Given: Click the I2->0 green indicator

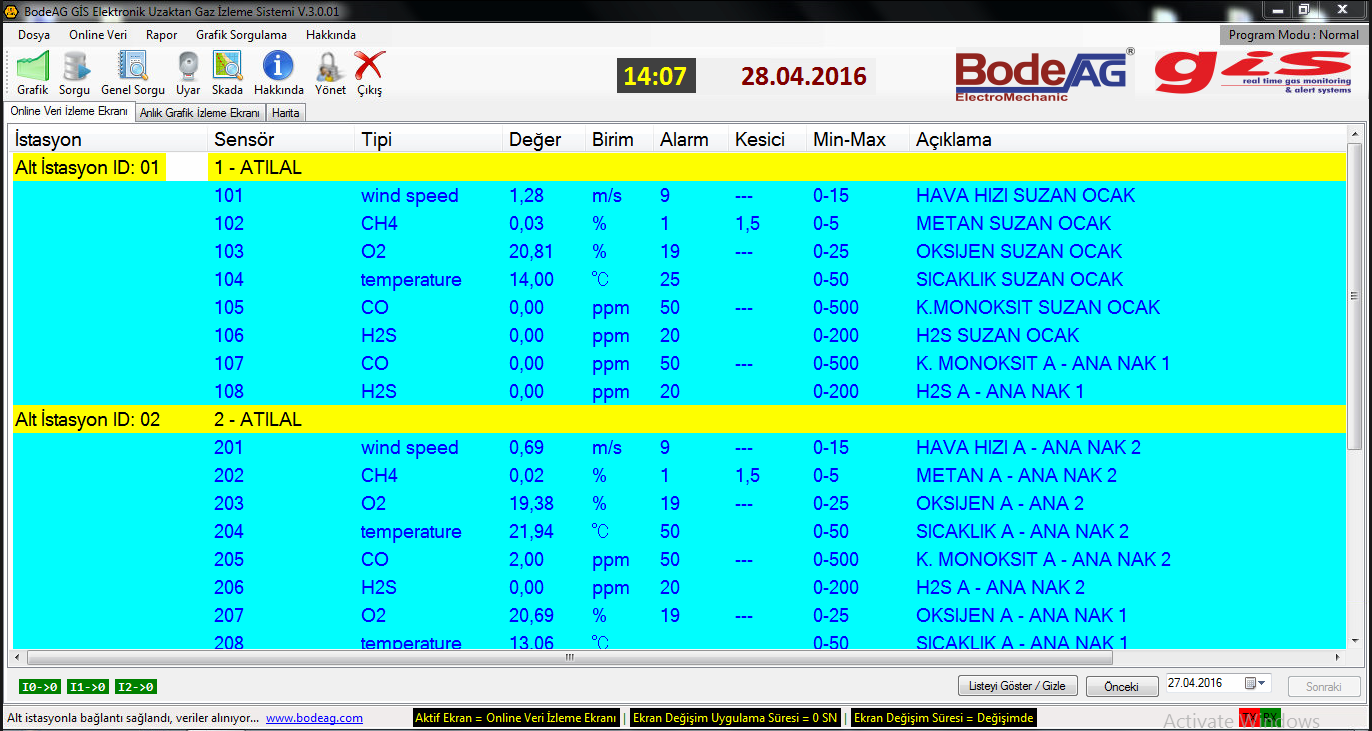Looking at the screenshot, I should click(136, 687).
